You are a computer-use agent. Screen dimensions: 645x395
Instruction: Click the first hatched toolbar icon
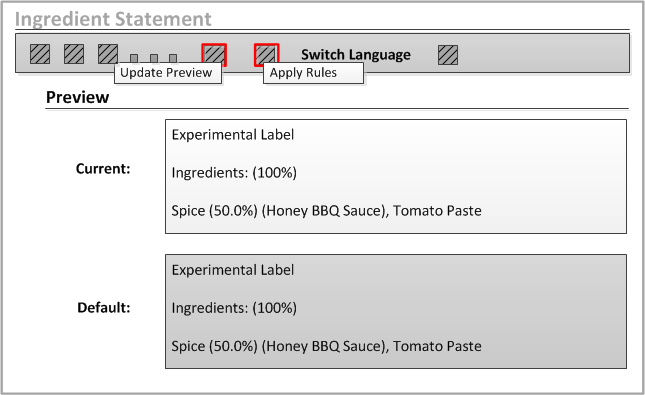(x=40, y=54)
